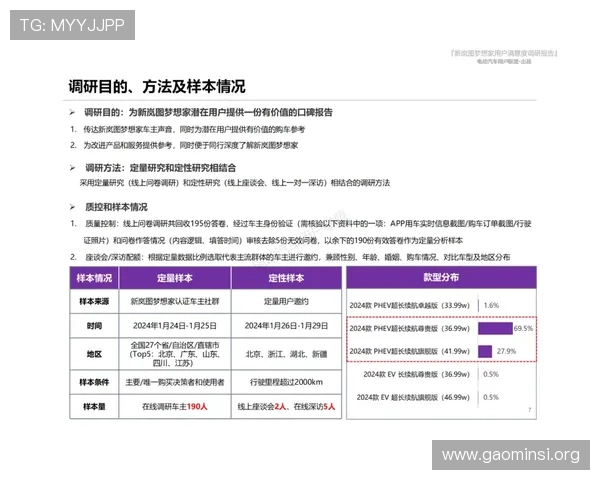Click the line starting 质量控制：线上问卷调研共回收195份答卷

pyautogui.click(x=308, y=224)
